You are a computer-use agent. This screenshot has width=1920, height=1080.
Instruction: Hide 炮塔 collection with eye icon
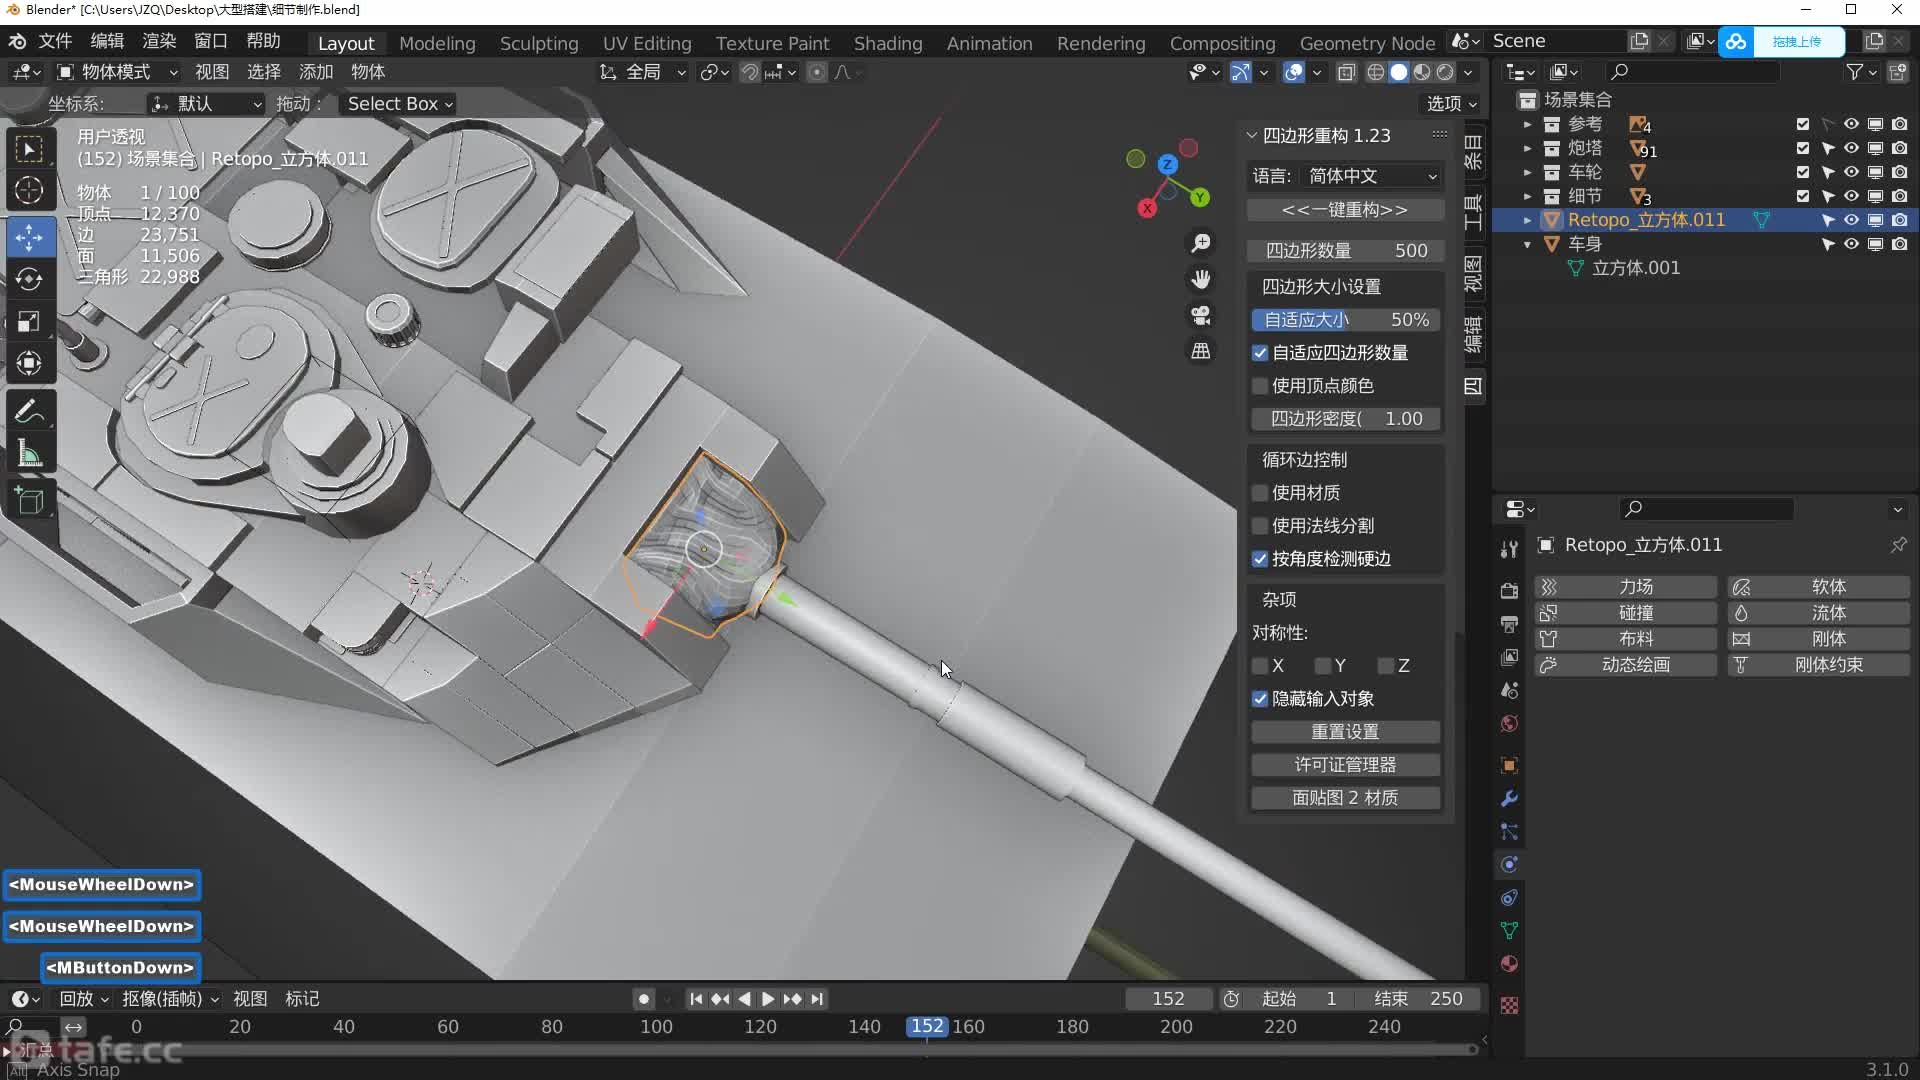pyautogui.click(x=1851, y=148)
